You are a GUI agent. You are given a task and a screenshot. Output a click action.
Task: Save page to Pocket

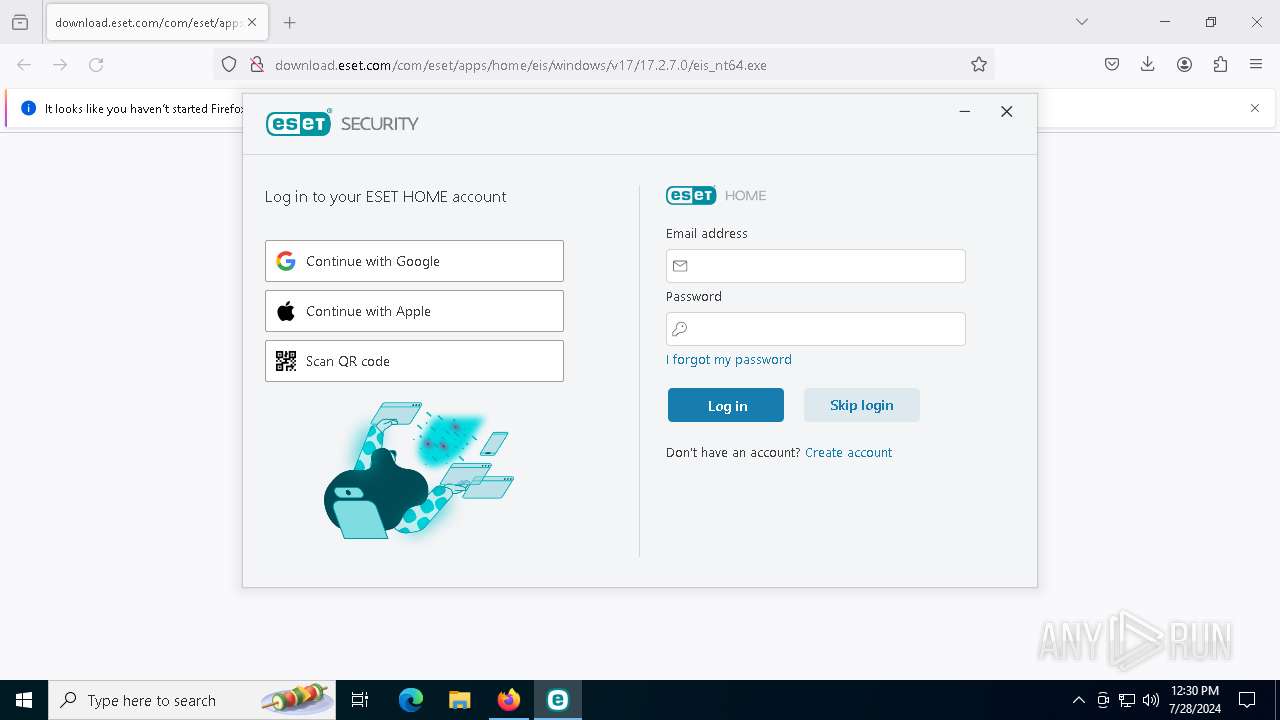pos(1112,64)
